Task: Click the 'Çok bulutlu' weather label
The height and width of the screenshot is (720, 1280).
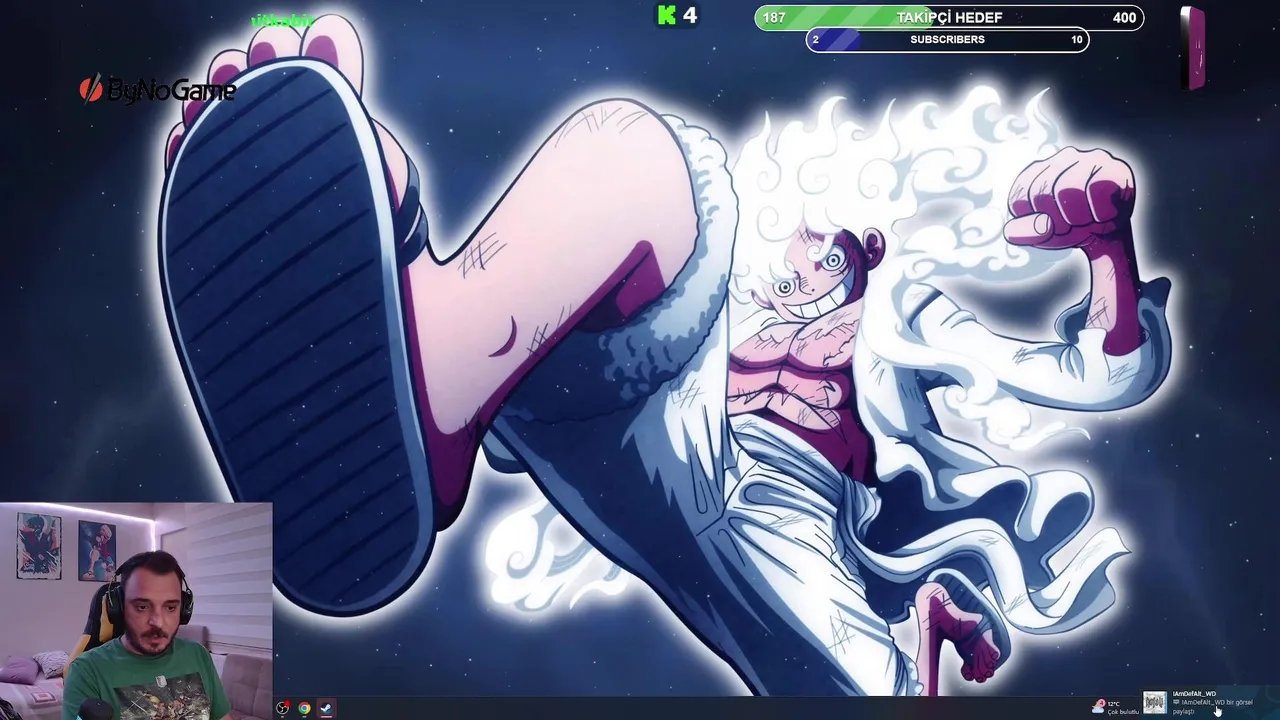Action: point(1123,712)
